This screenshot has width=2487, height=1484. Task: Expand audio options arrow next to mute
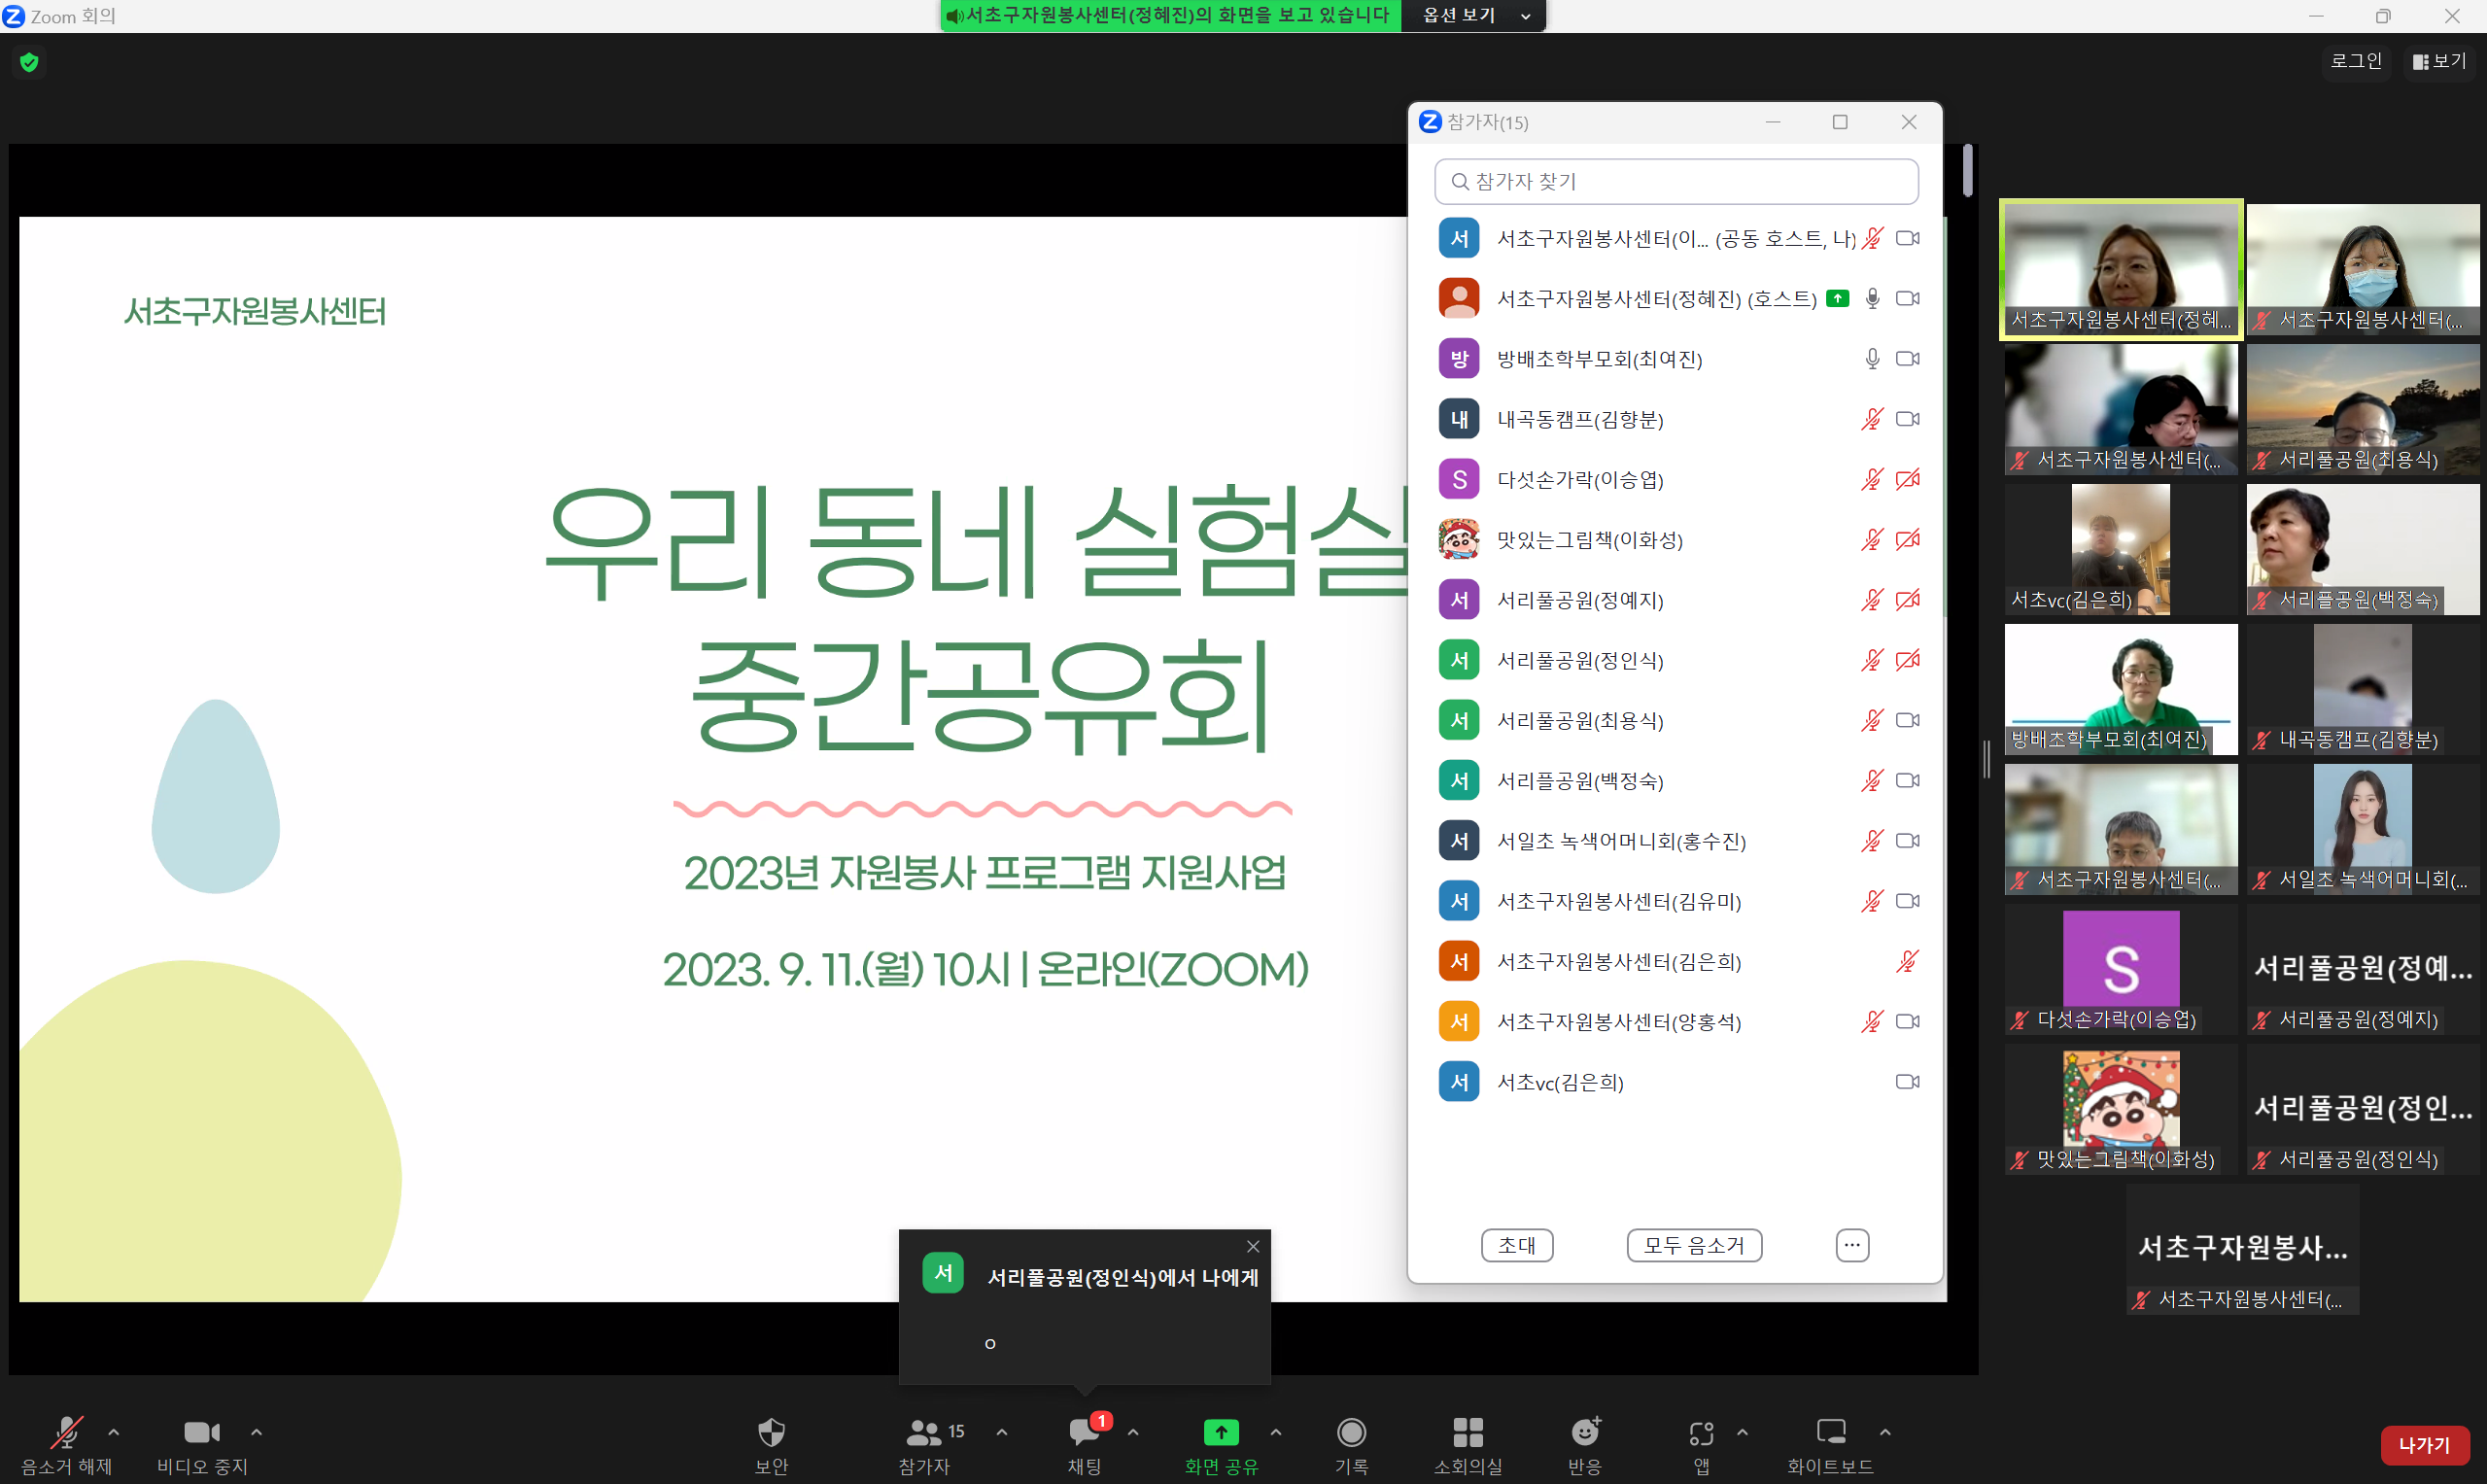point(114,1432)
